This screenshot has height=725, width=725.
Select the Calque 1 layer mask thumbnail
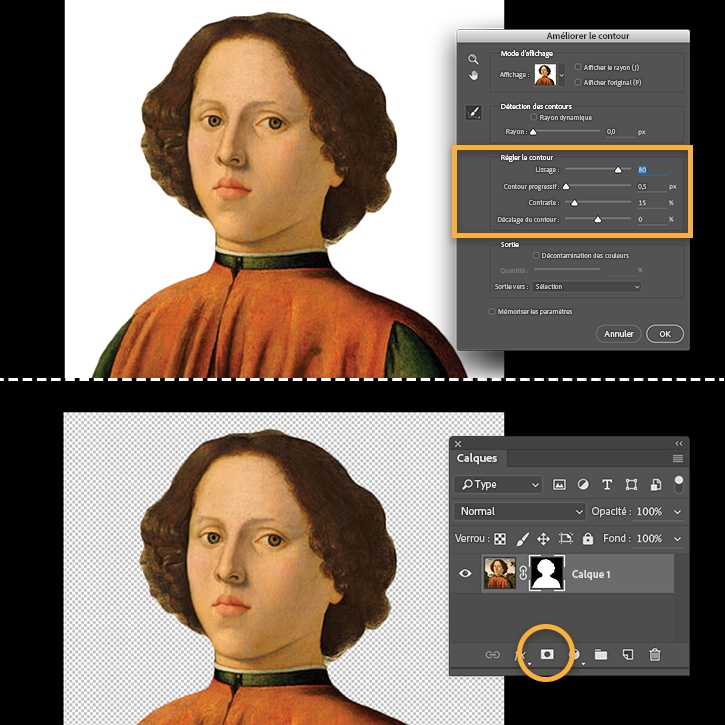(x=547, y=573)
